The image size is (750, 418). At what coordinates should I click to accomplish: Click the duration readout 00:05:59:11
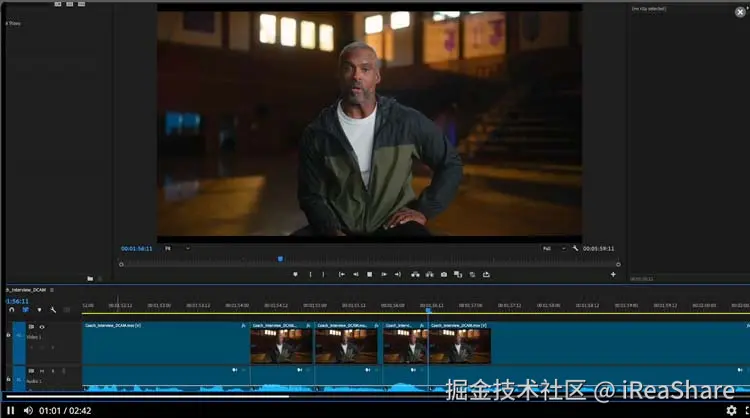[598, 249]
